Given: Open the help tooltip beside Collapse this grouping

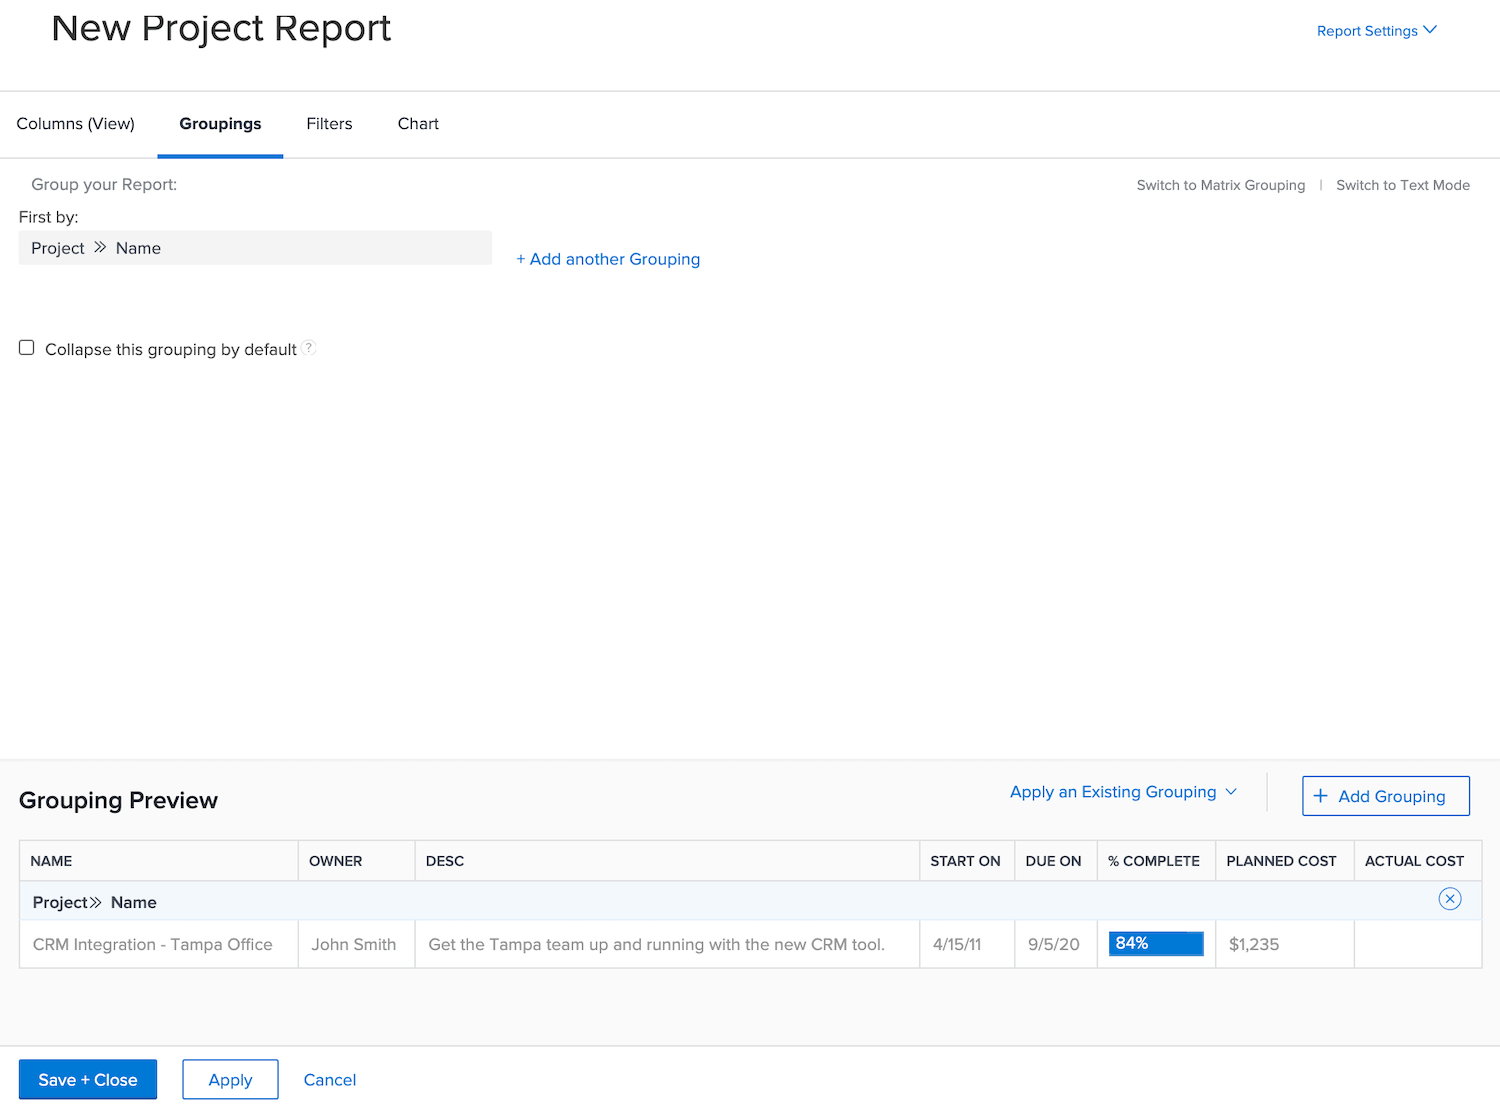Looking at the screenshot, I should tap(309, 348).
